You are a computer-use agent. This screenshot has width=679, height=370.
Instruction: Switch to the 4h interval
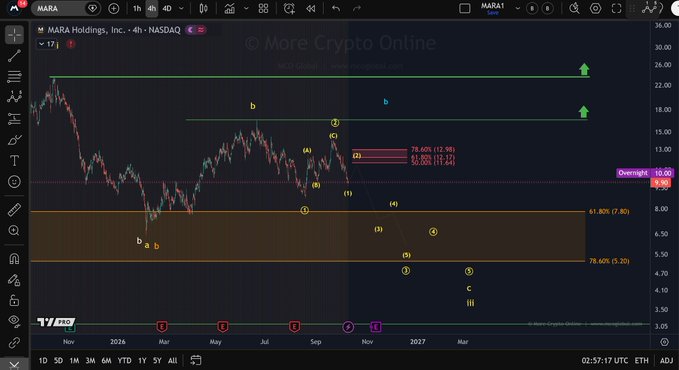tap(152, 8)
